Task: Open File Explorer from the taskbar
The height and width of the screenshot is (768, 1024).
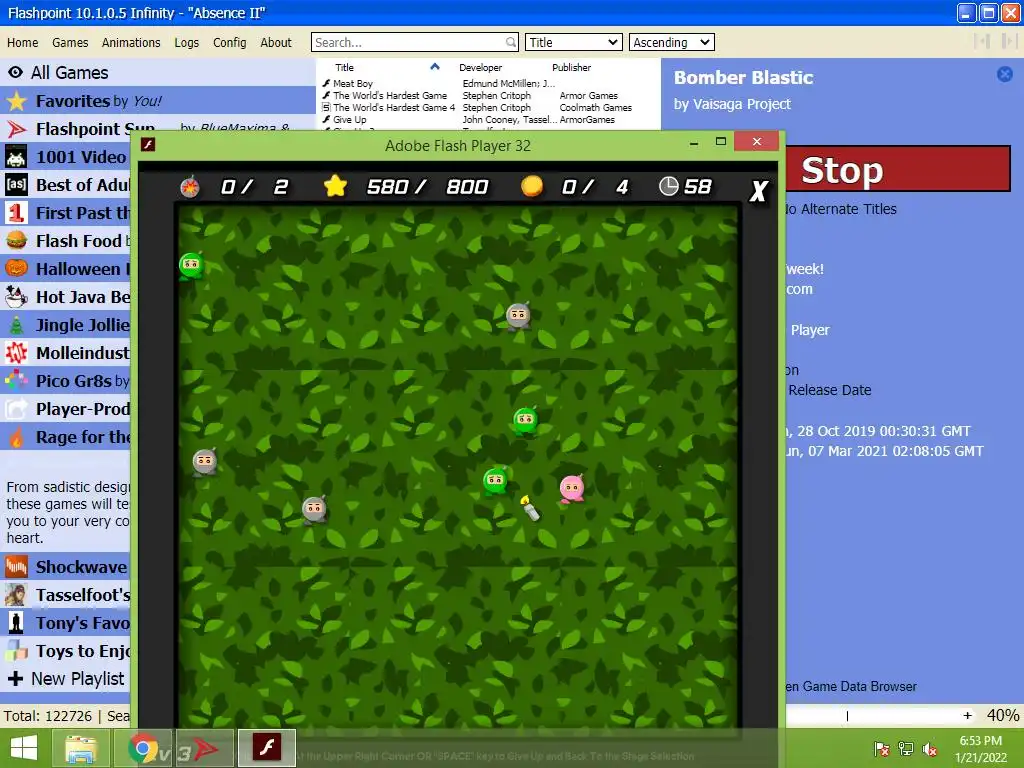Action: coord(81,748)
